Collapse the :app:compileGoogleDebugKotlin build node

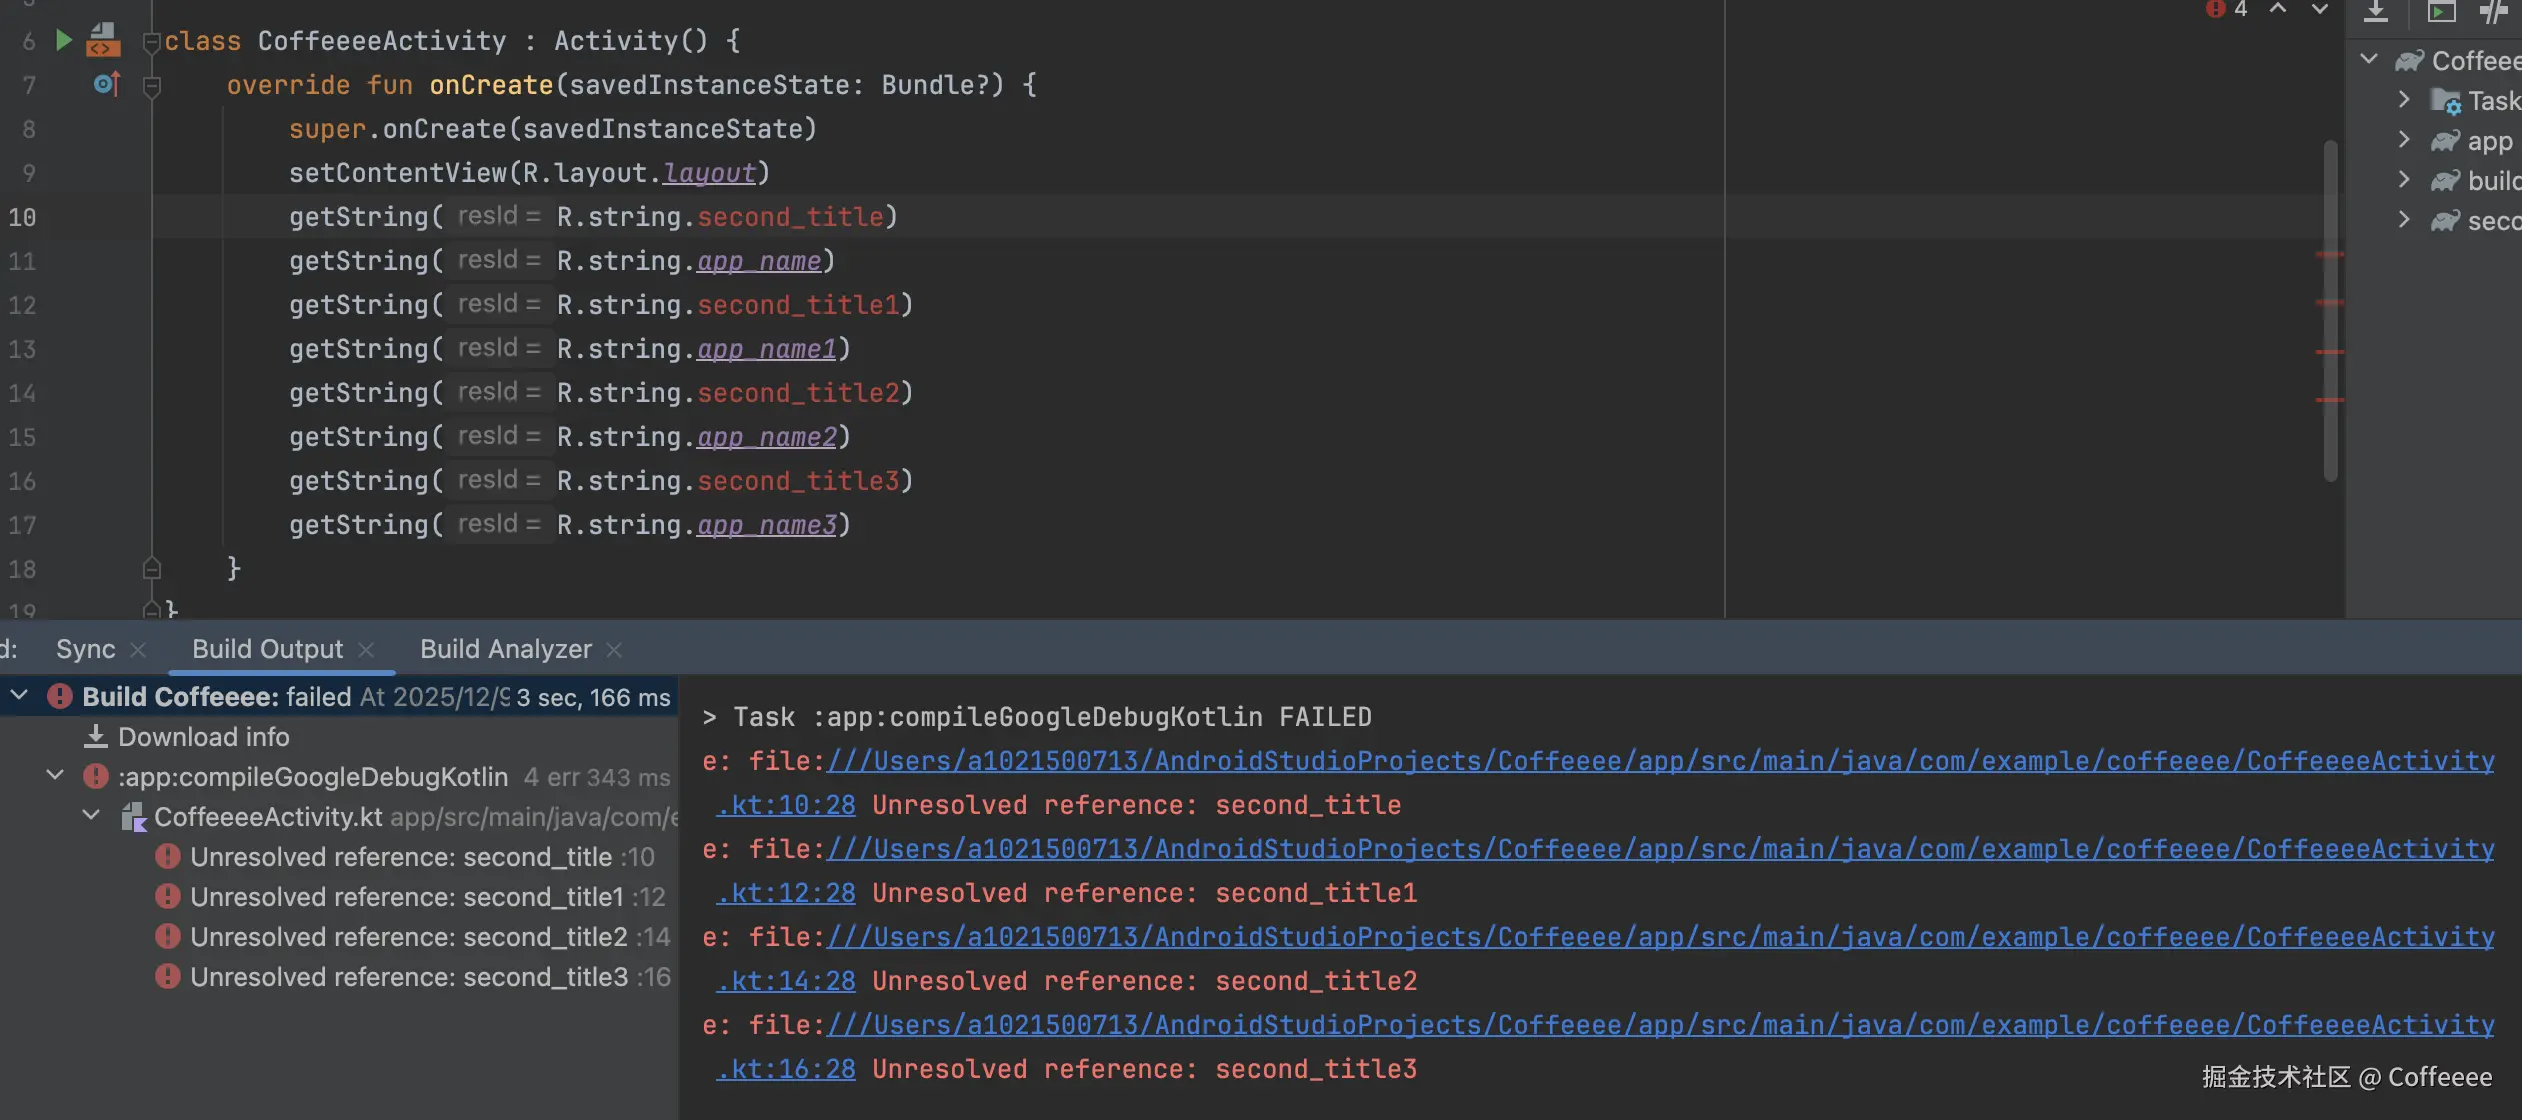click(x=55, y=776)
